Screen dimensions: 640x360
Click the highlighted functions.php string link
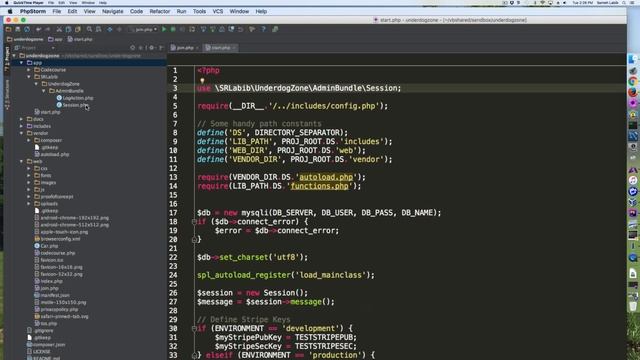pos(320,186)
